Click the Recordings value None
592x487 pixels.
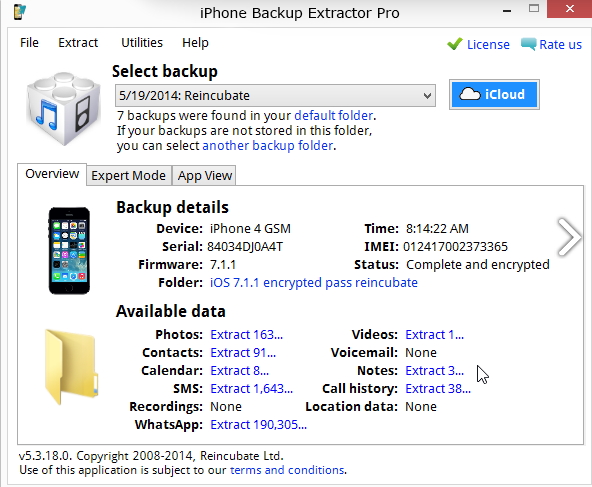[226, 407]
